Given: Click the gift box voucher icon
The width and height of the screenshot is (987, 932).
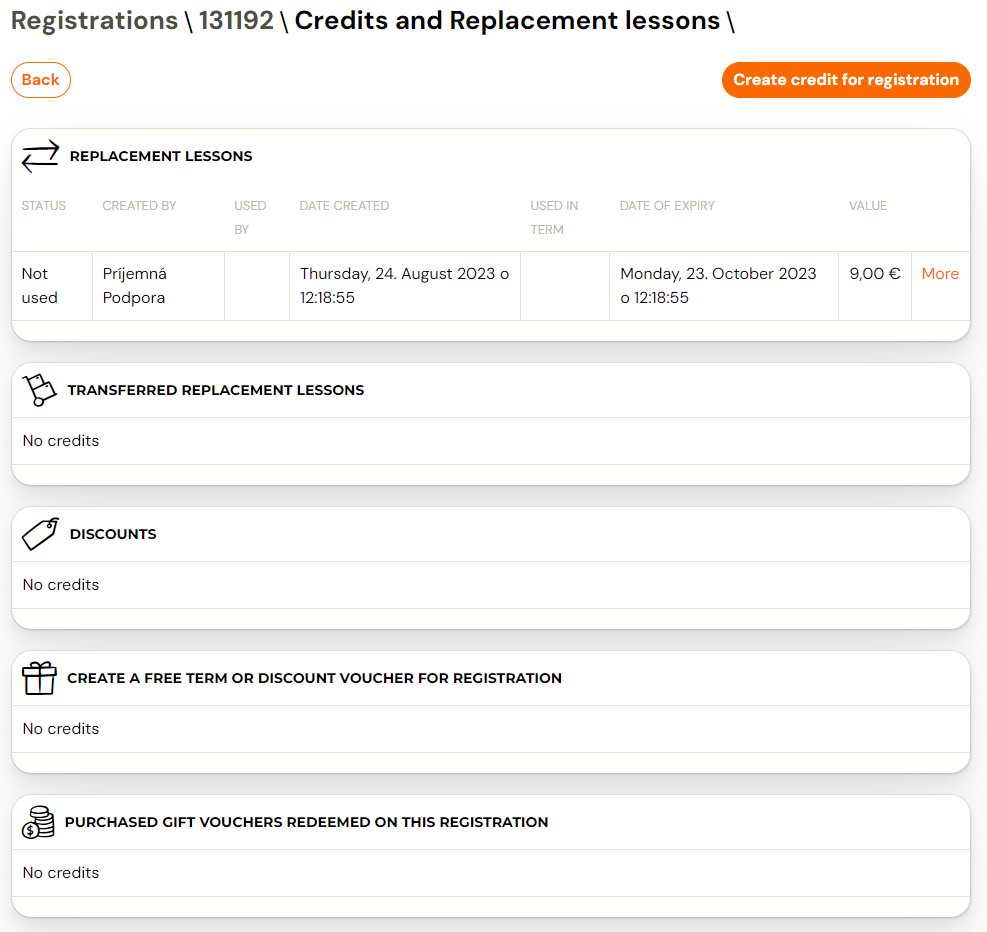Looking at the screenshot, I should pos(39,678).
